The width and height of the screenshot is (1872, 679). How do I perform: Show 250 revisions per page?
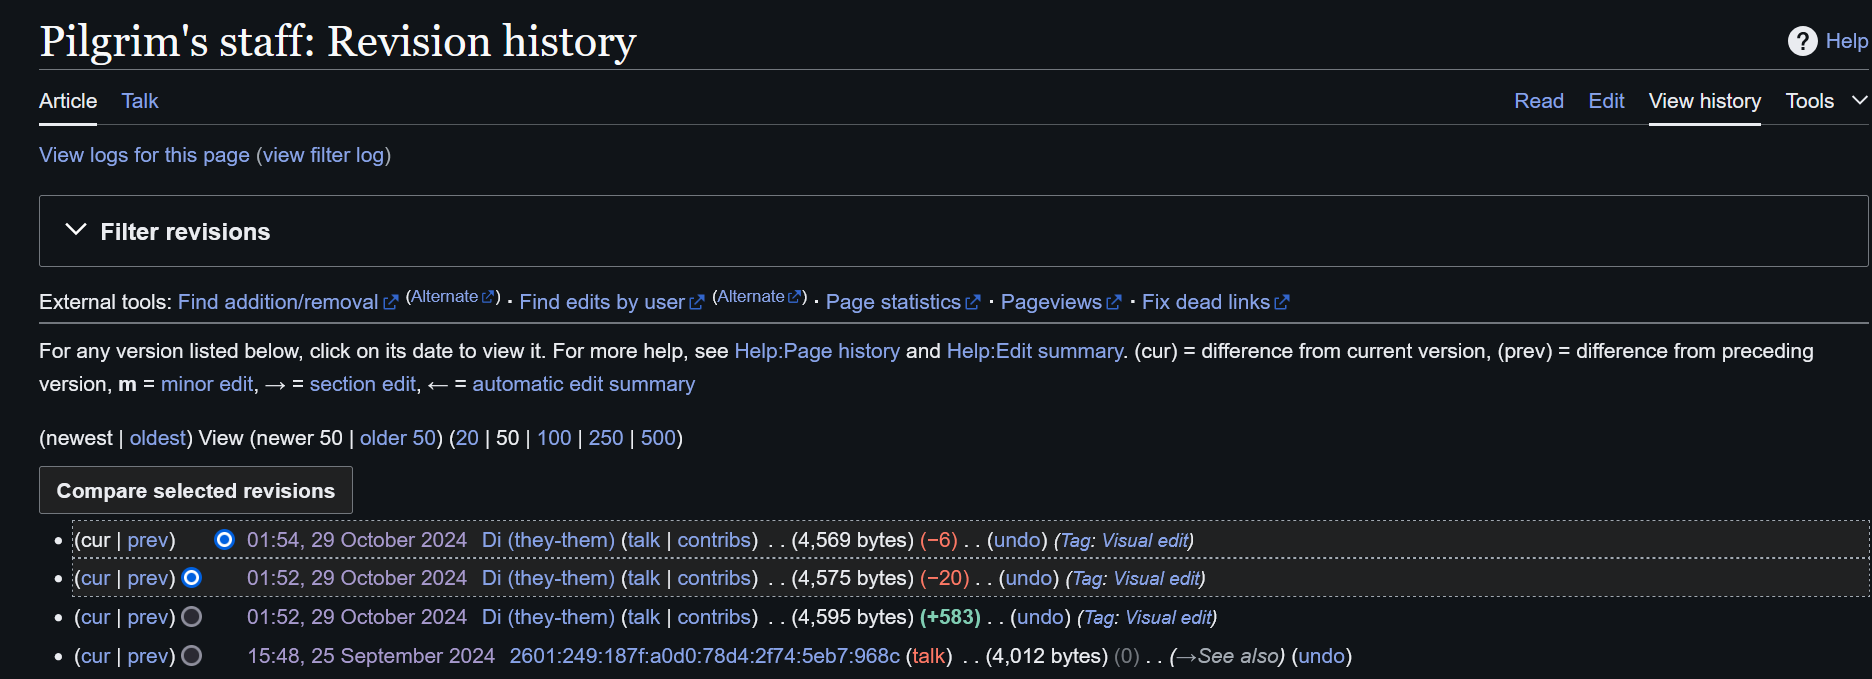pyautogui.click(x=606, y=438)
